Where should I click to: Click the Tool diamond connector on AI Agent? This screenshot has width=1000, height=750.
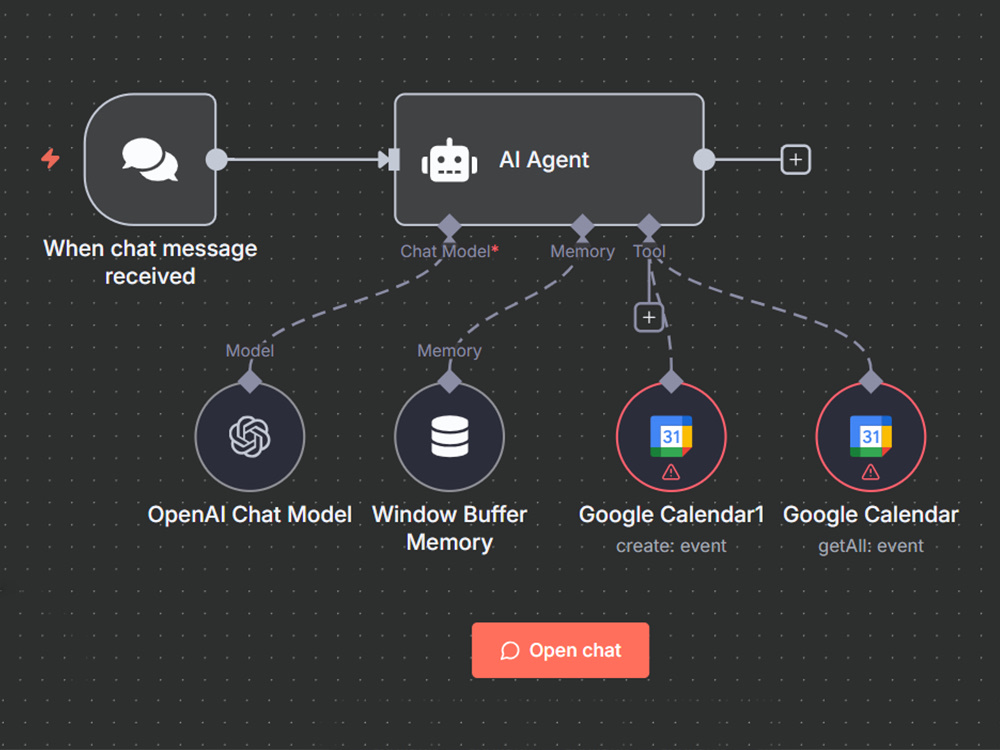pos(649,226)
